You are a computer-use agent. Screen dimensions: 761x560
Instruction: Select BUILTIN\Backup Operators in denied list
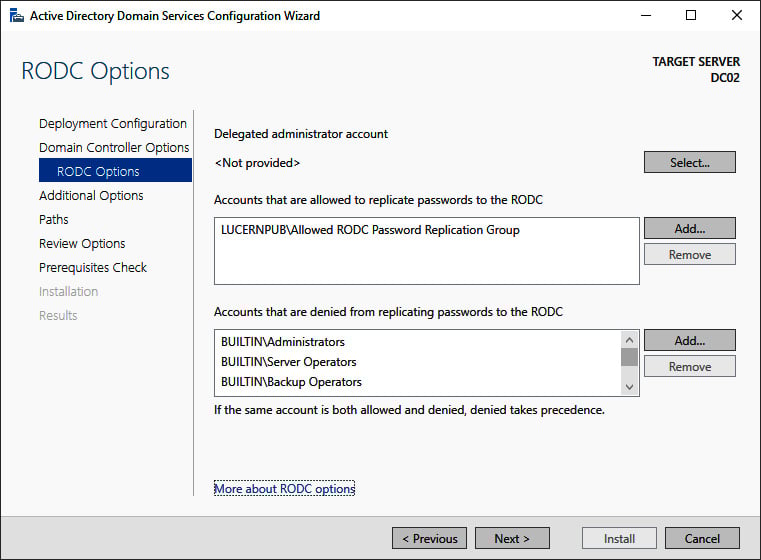coord(291,382)
